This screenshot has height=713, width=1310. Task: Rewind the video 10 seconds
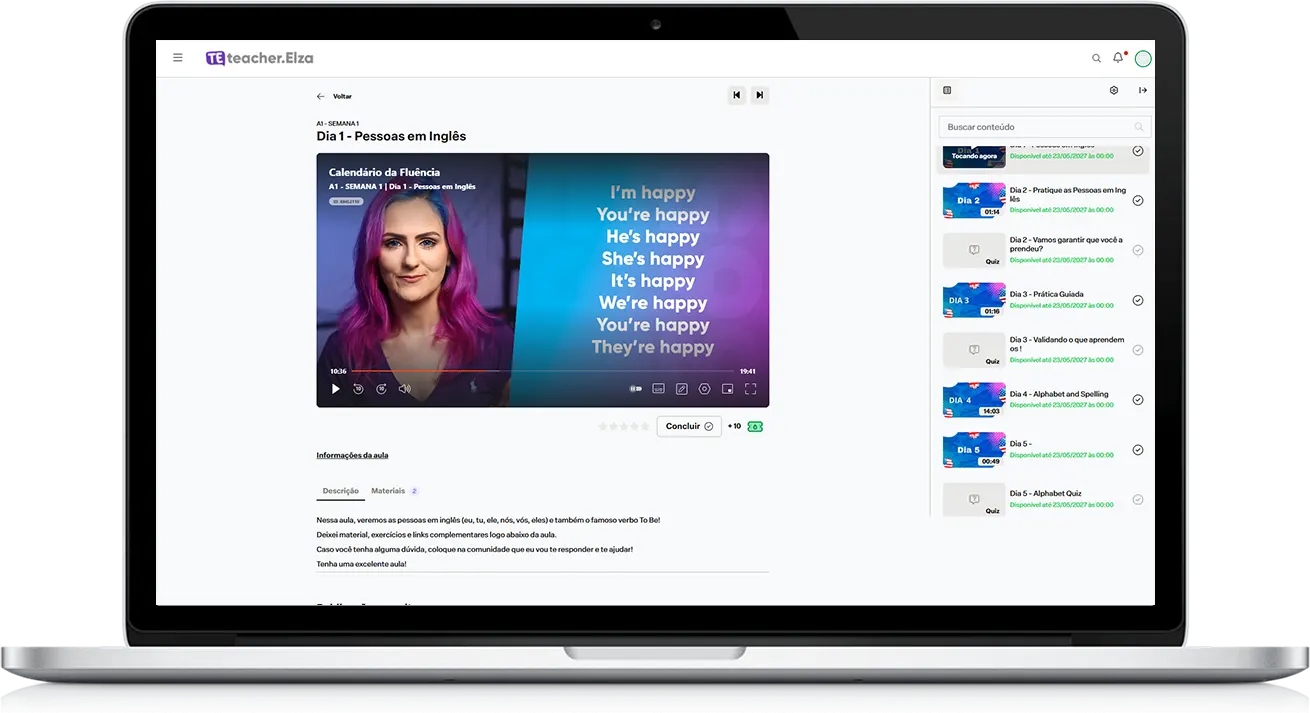point(358,389)
